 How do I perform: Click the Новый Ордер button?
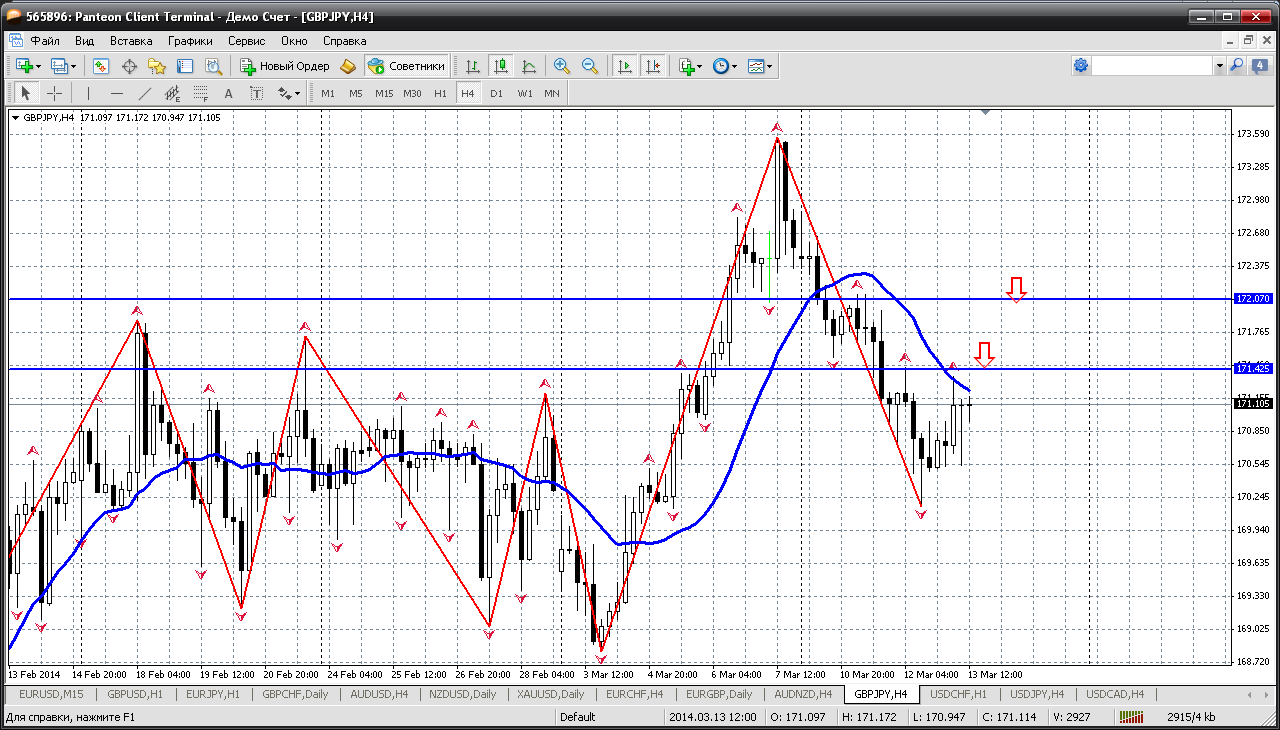click(285, 66)
